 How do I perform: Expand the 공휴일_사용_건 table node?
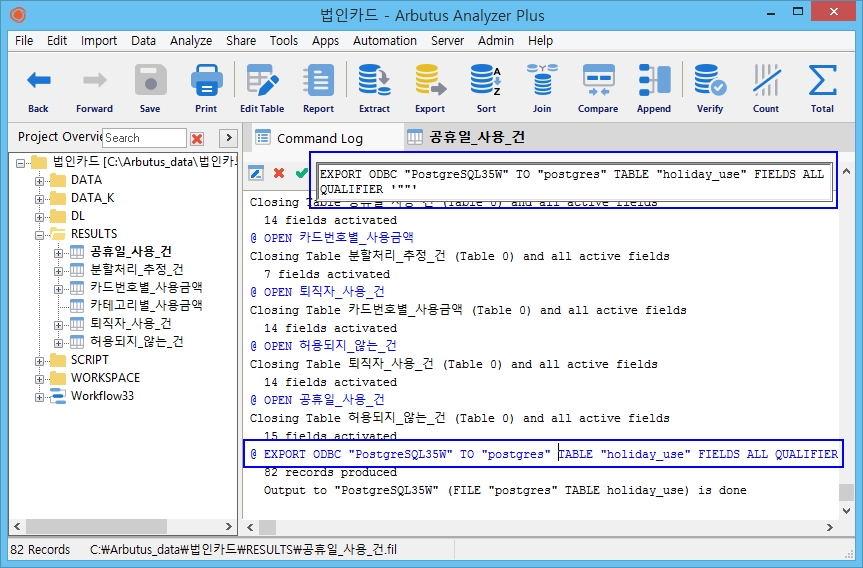(58, 253)
